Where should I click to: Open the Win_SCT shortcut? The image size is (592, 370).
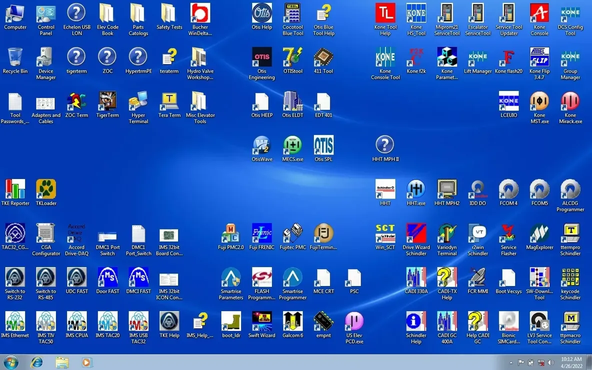coord(385,236)
